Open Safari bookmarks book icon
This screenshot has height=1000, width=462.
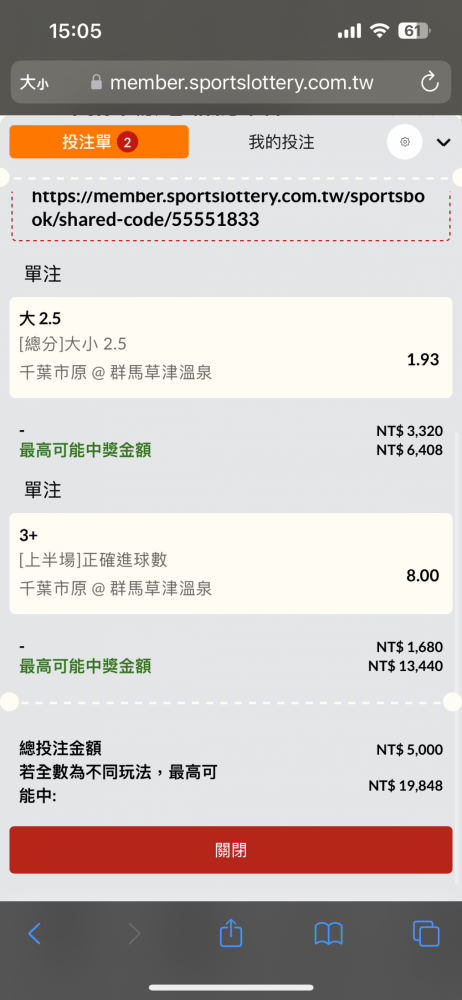(x=329, y=934)
